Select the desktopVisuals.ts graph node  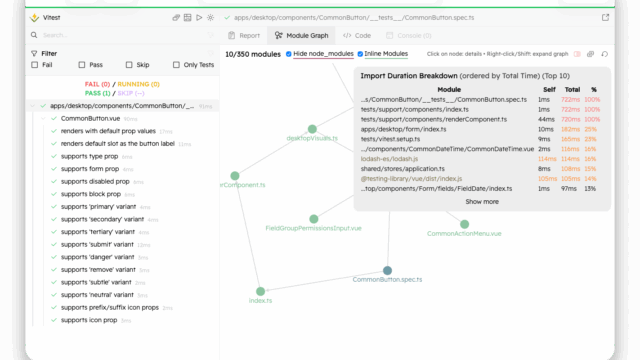312,129
